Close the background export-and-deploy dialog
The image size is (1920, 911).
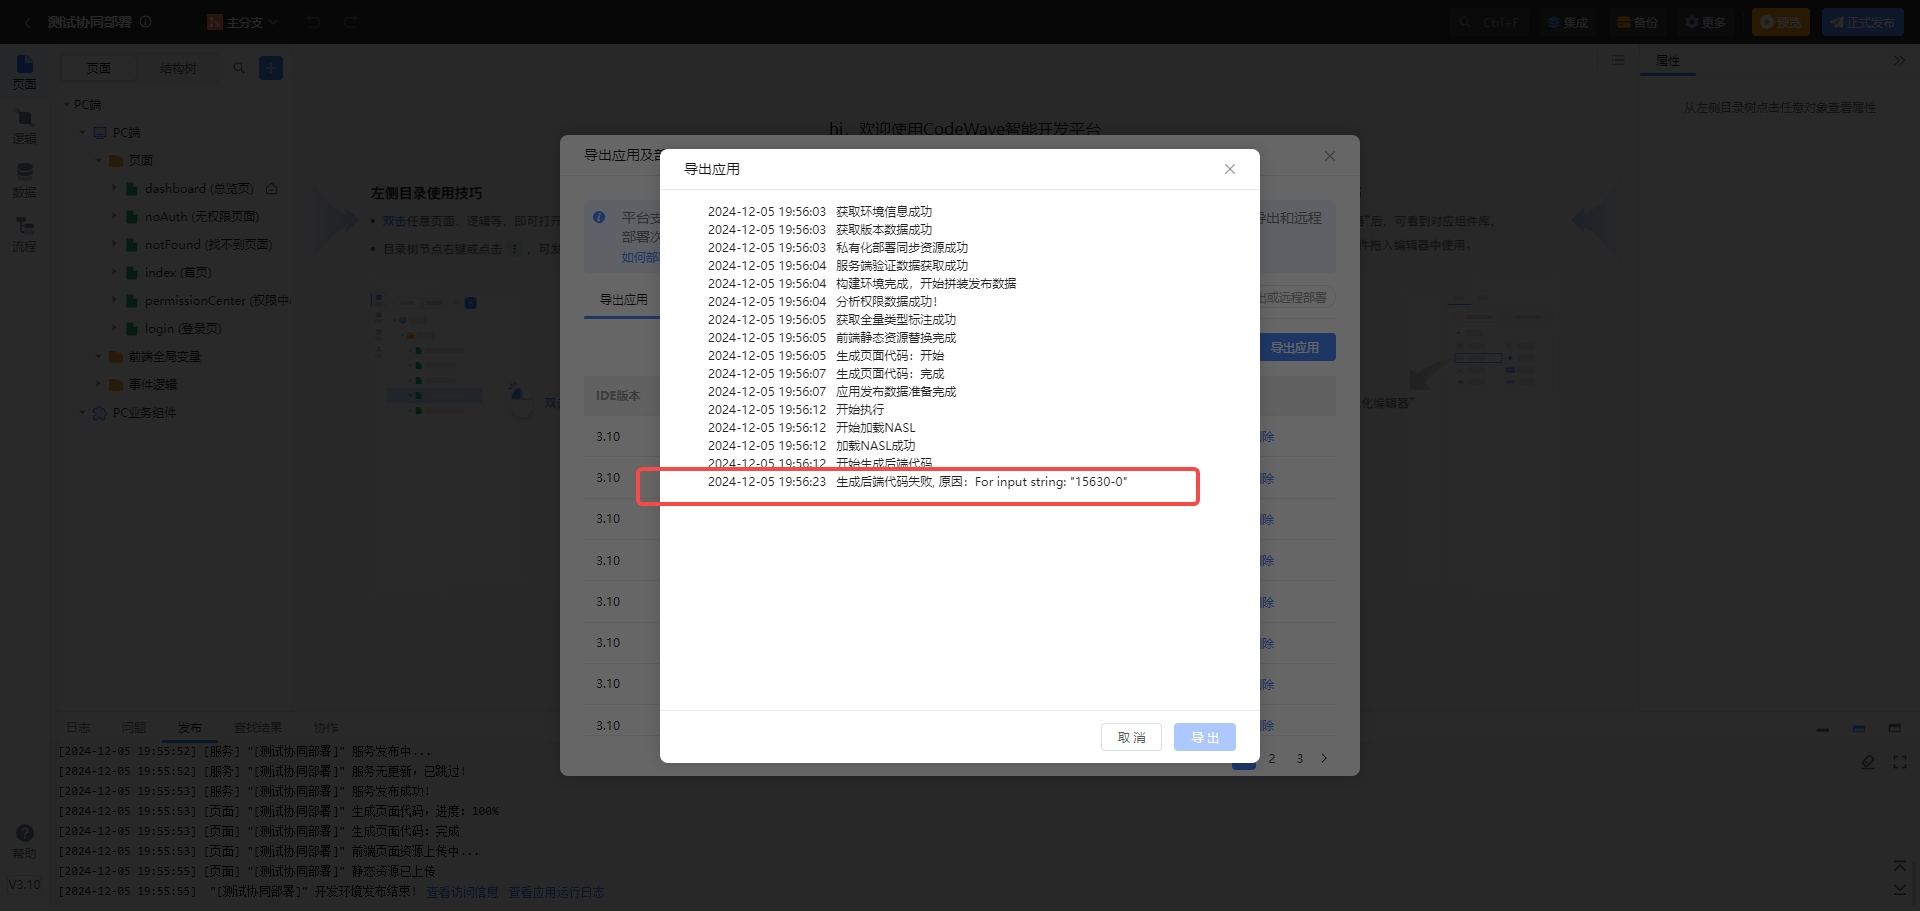(x=1329, y=156)
